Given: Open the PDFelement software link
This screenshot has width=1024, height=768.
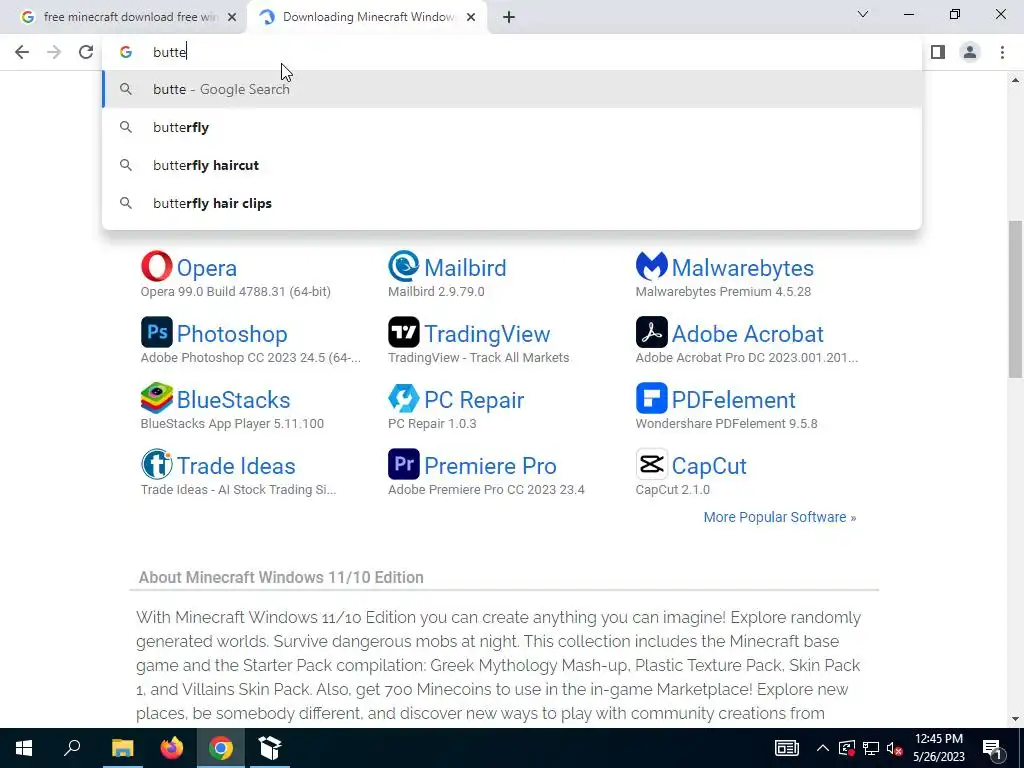Looking at the screenshot, I should pos(733,400).
